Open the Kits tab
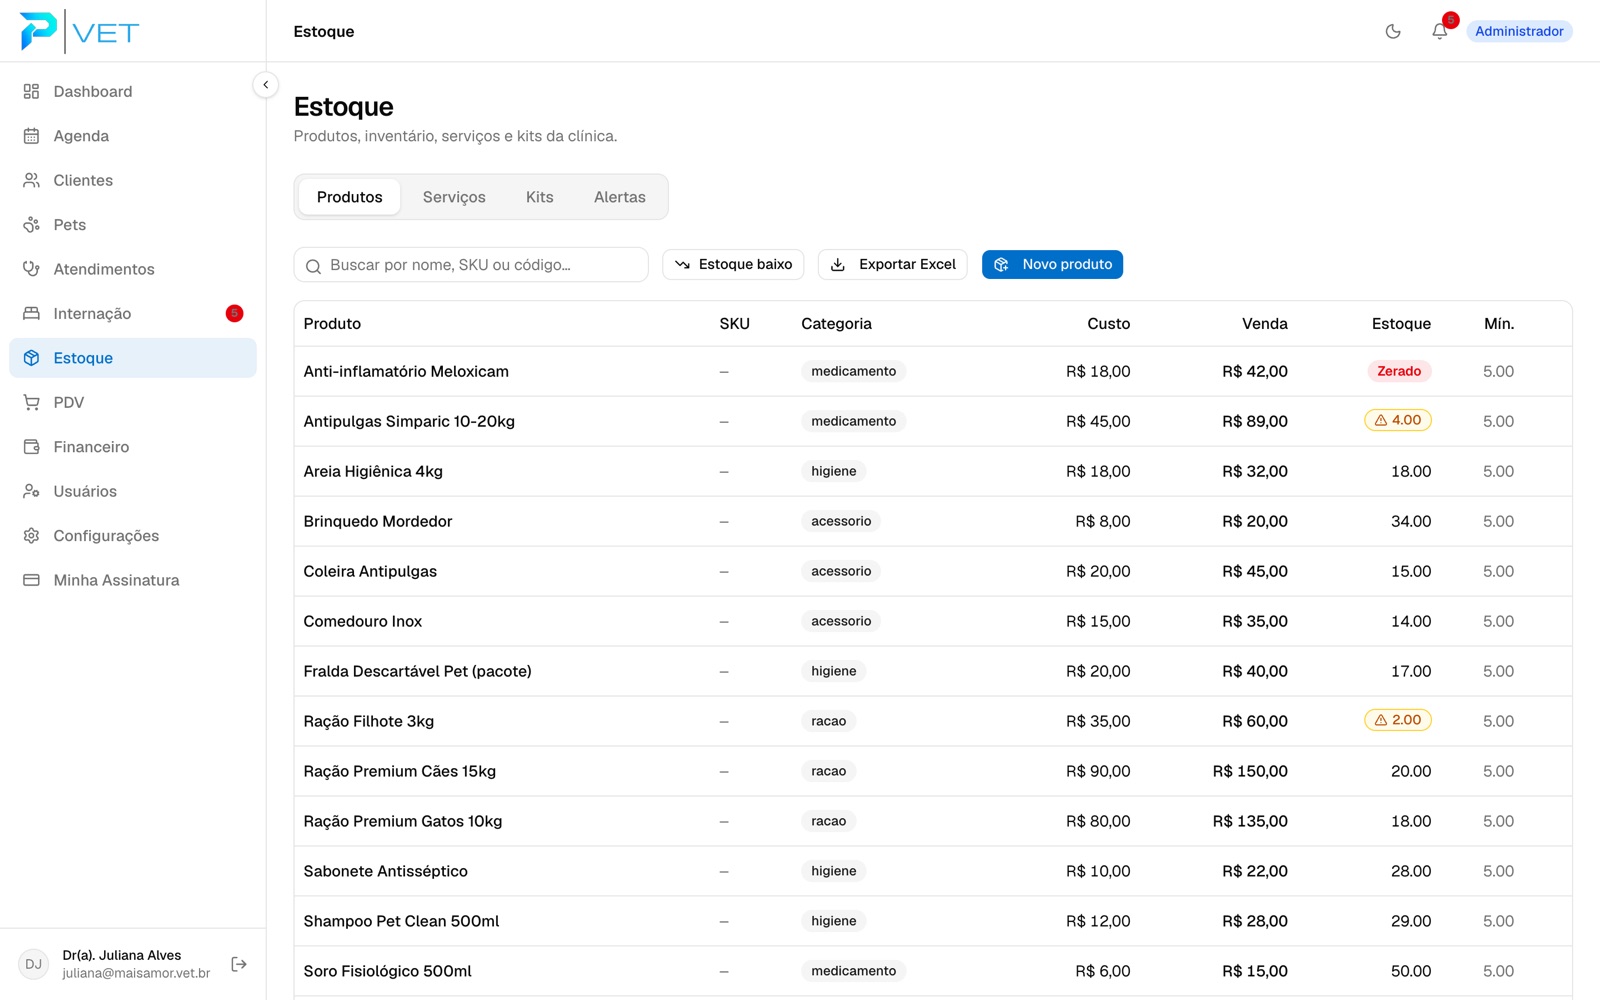Image resolution: width=1600 pixels, height=1000 pixels. click(x=540, y=197)
